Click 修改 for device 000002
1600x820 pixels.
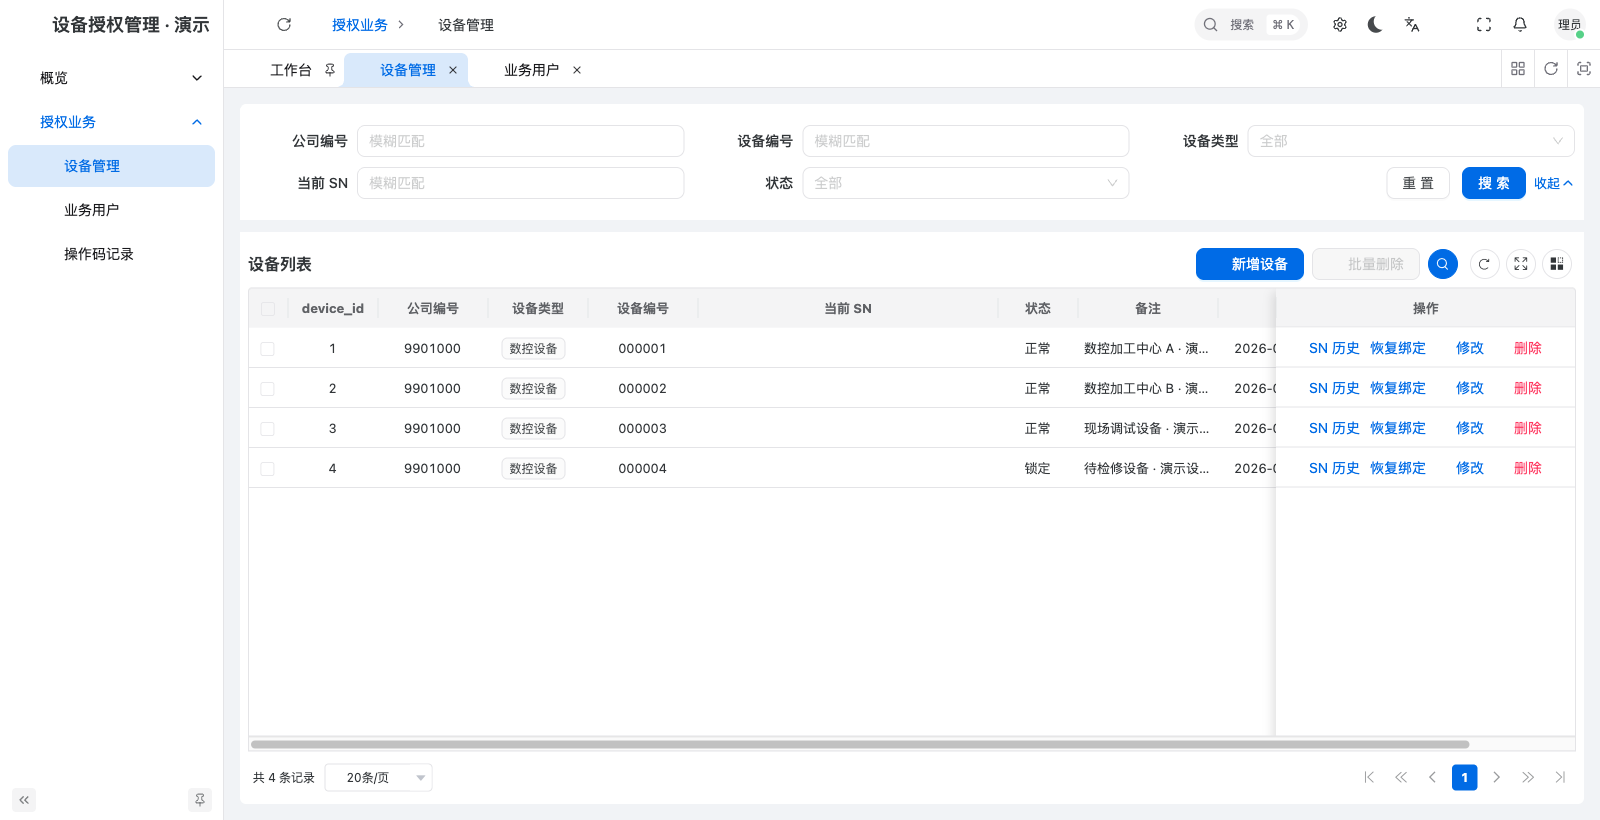coord(1470,388)
